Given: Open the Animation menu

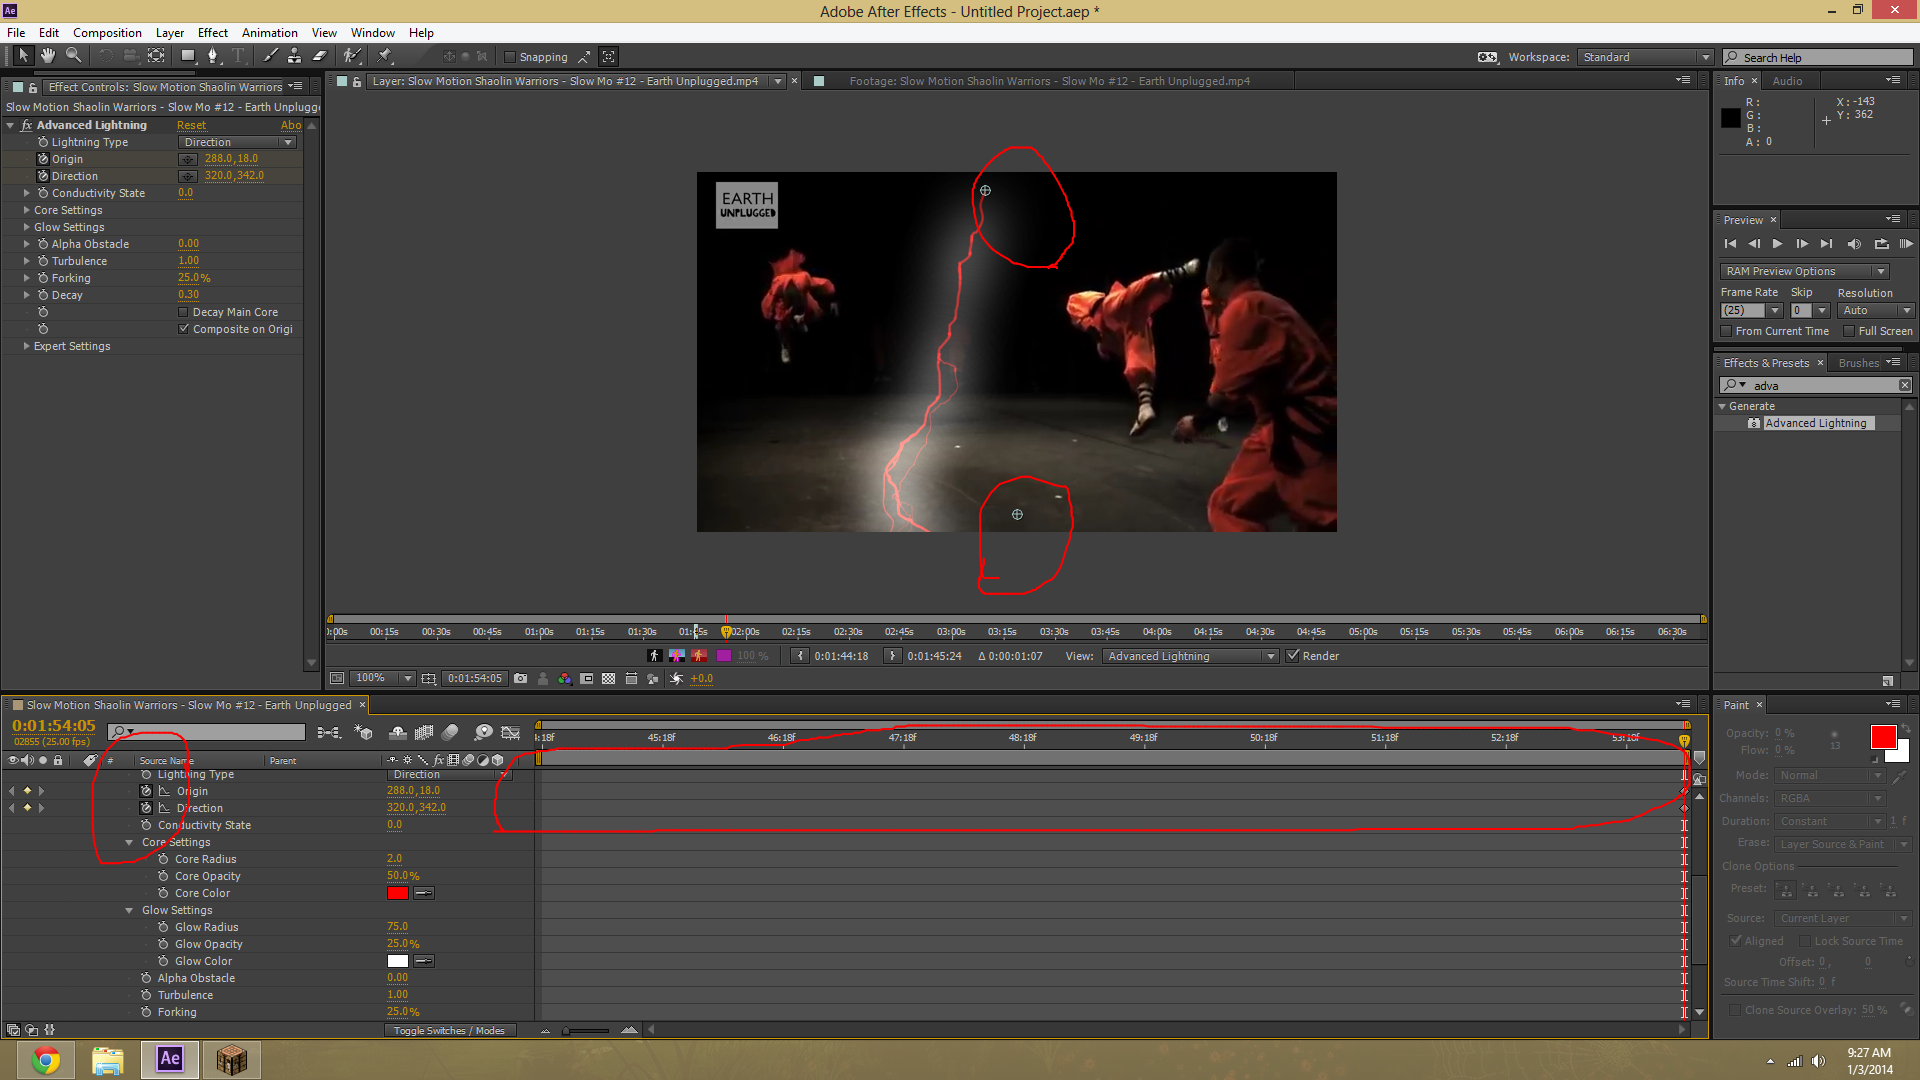Looking at the screenshot, I should (269, 33).
